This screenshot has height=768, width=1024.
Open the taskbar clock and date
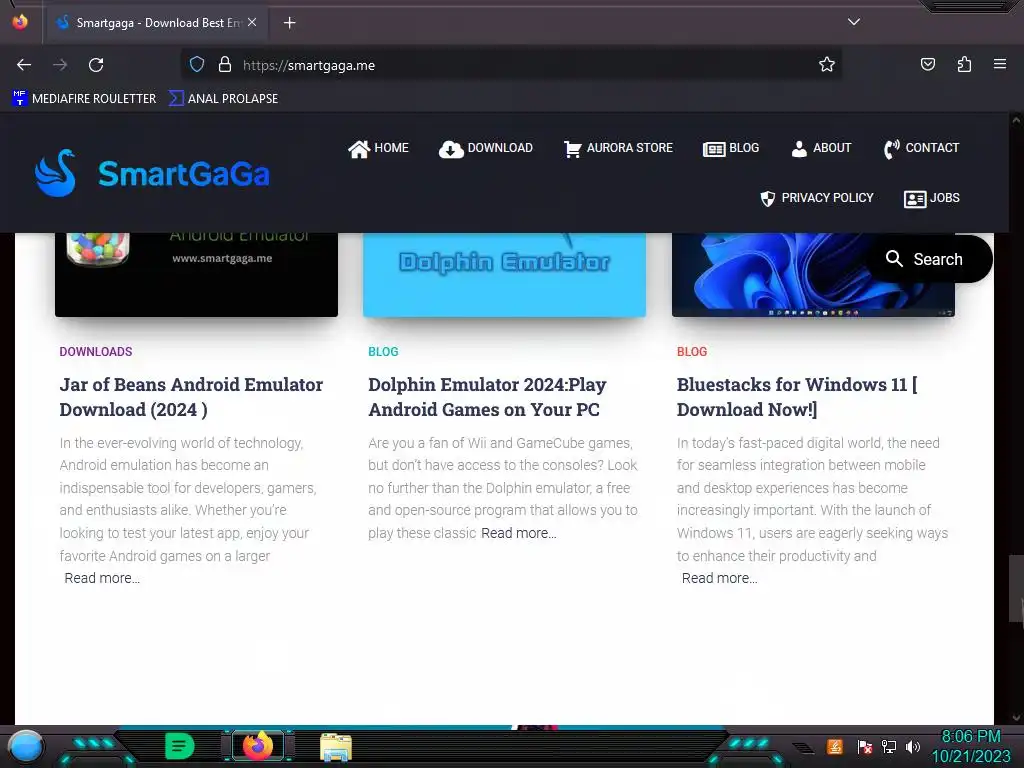coord(971,746)
